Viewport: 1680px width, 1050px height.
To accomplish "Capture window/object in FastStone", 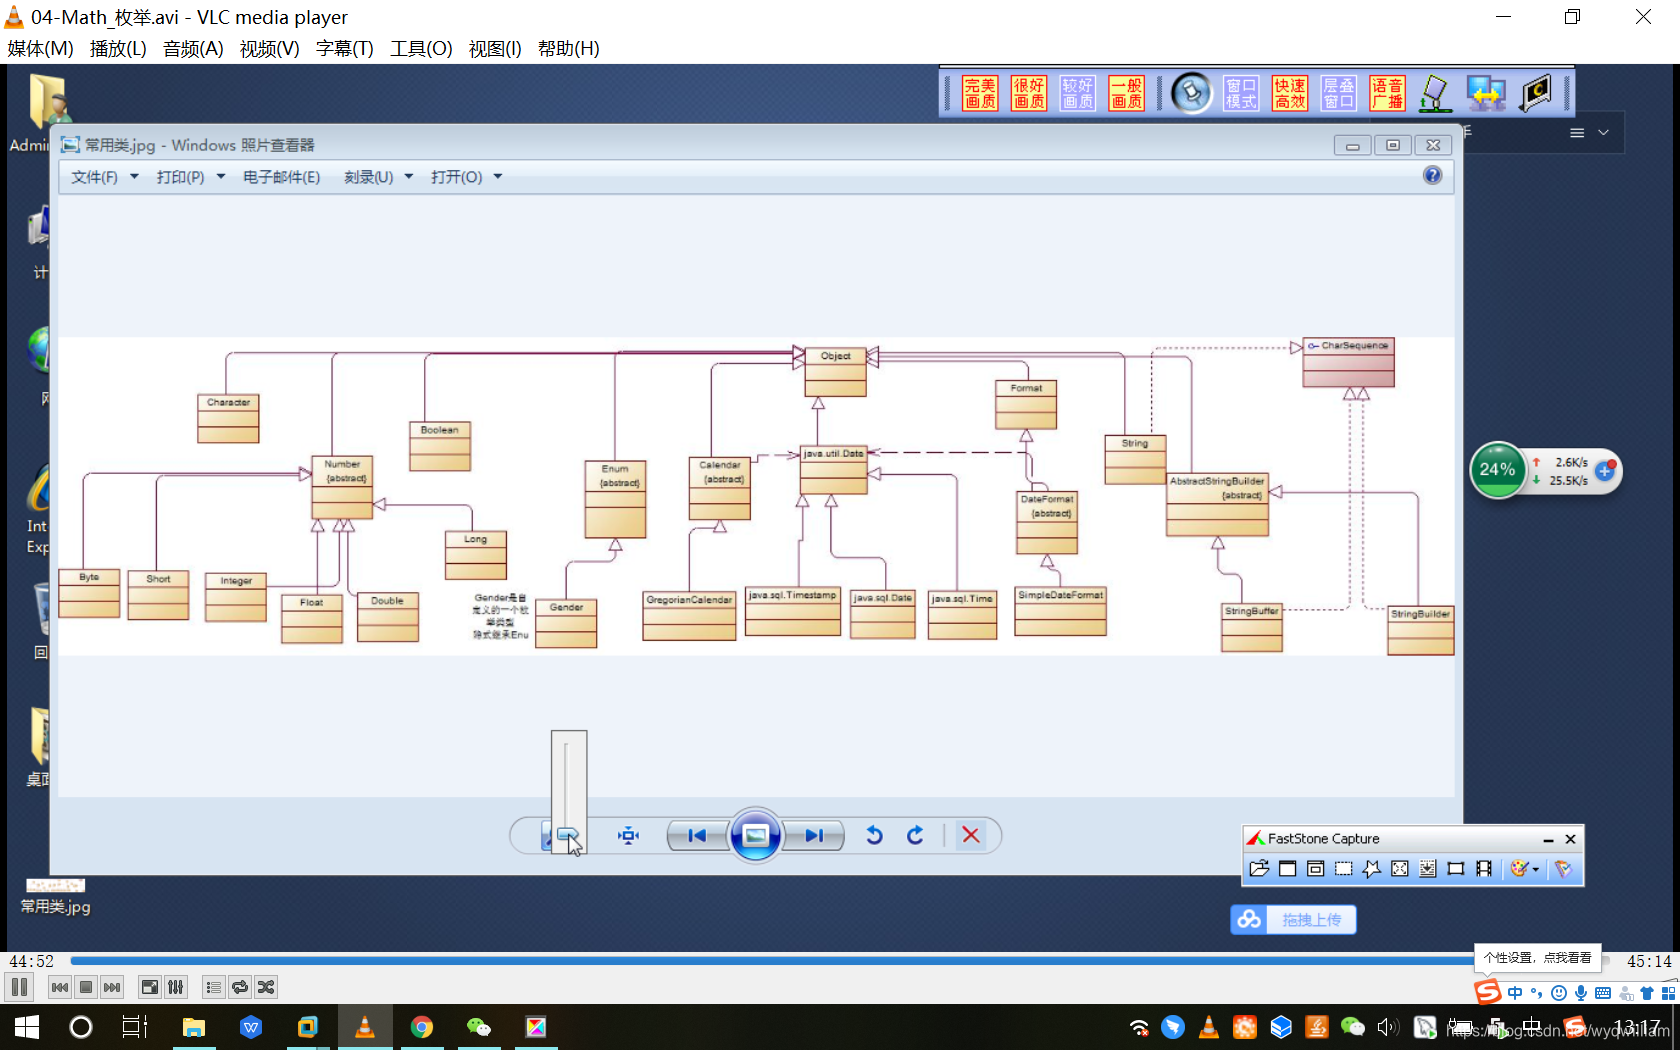I will tap(1315, 869).
